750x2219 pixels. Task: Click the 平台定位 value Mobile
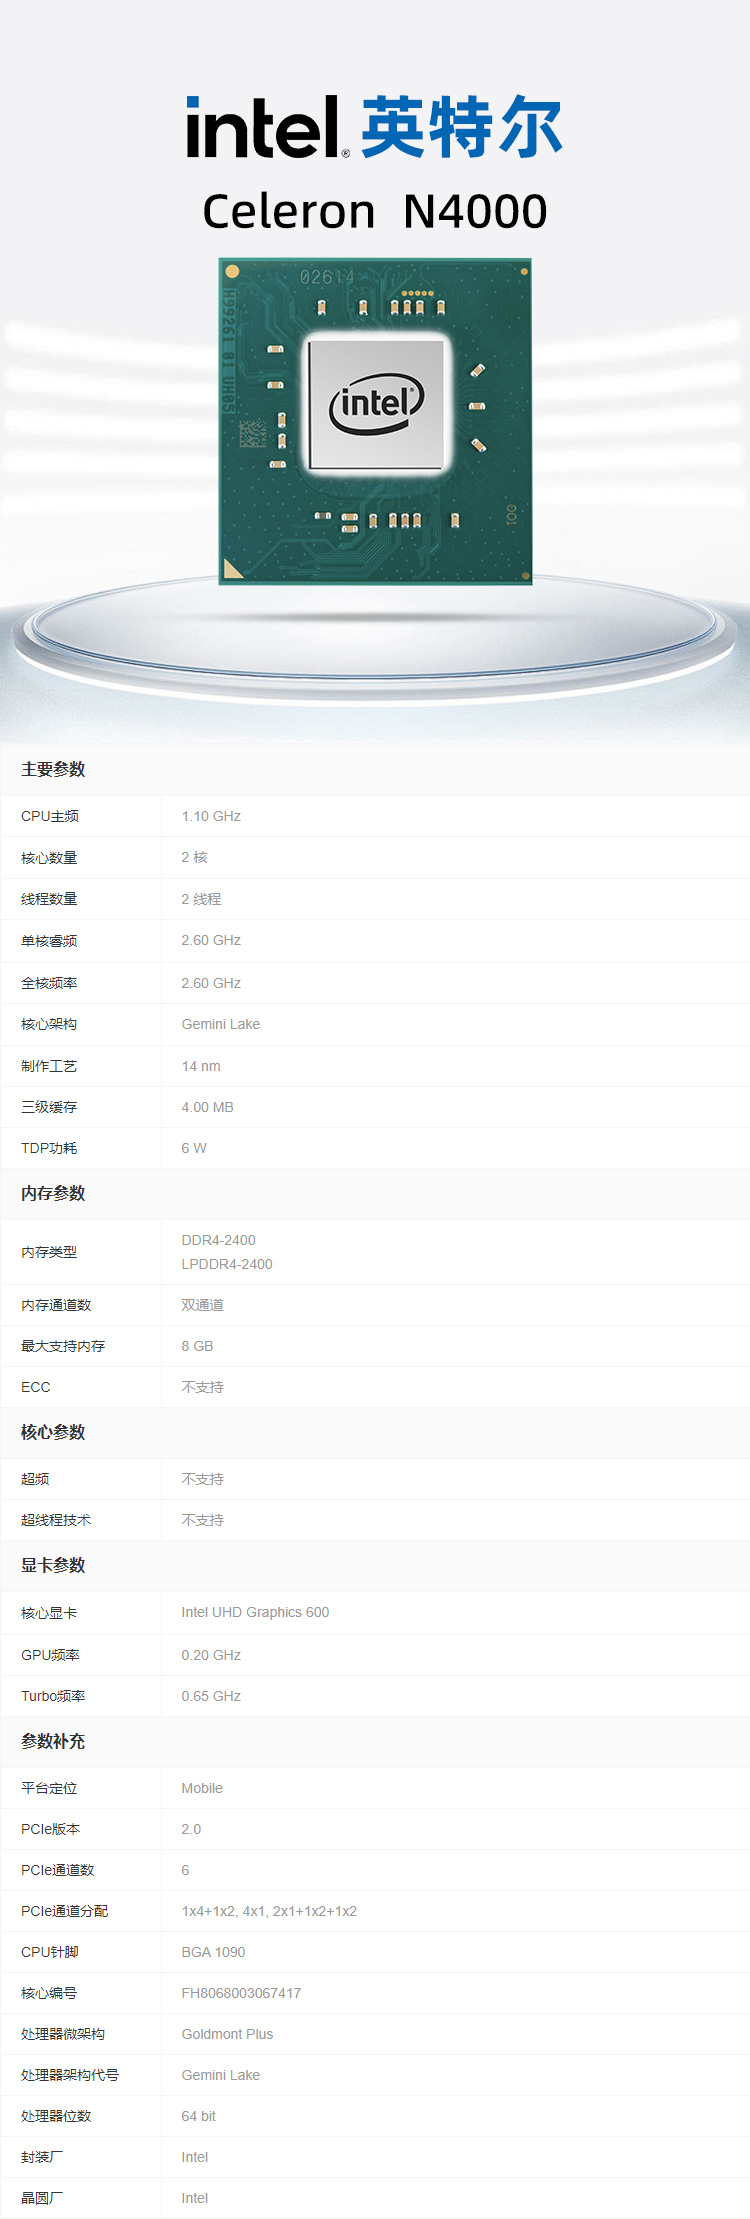tap(202, 1788)
